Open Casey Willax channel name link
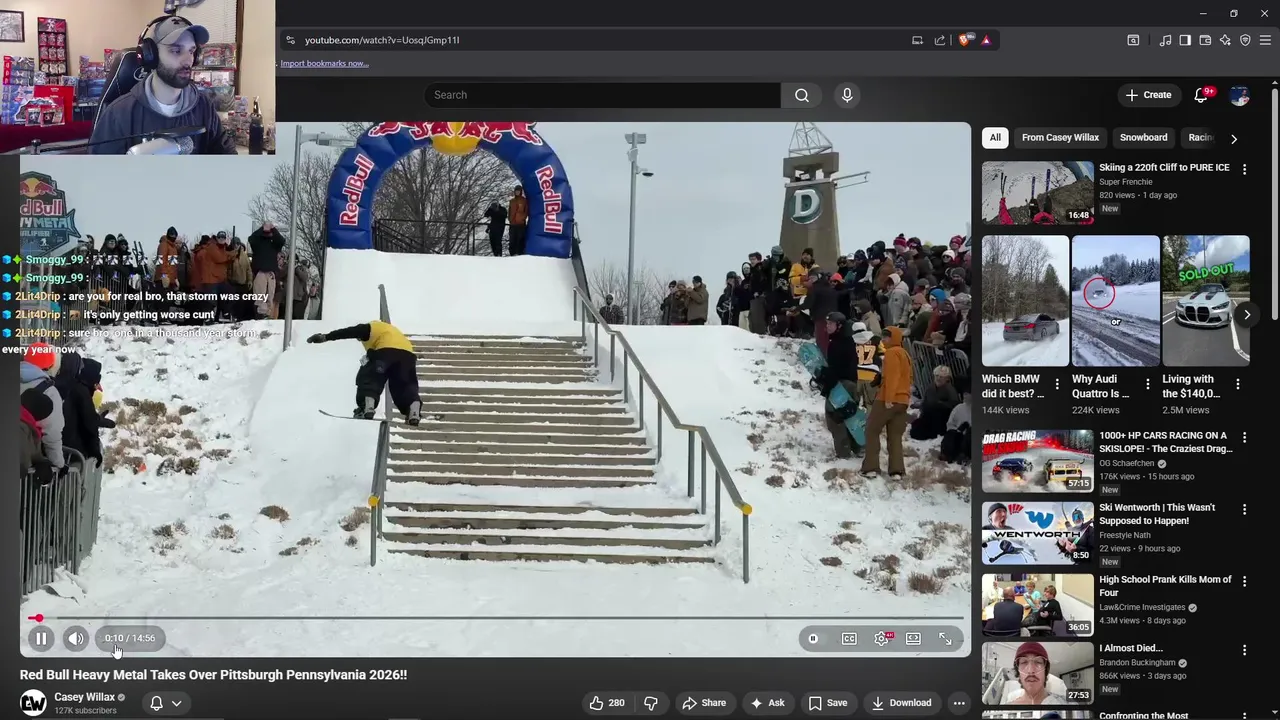Screen dimensions: 1280x720 [84, 697]
